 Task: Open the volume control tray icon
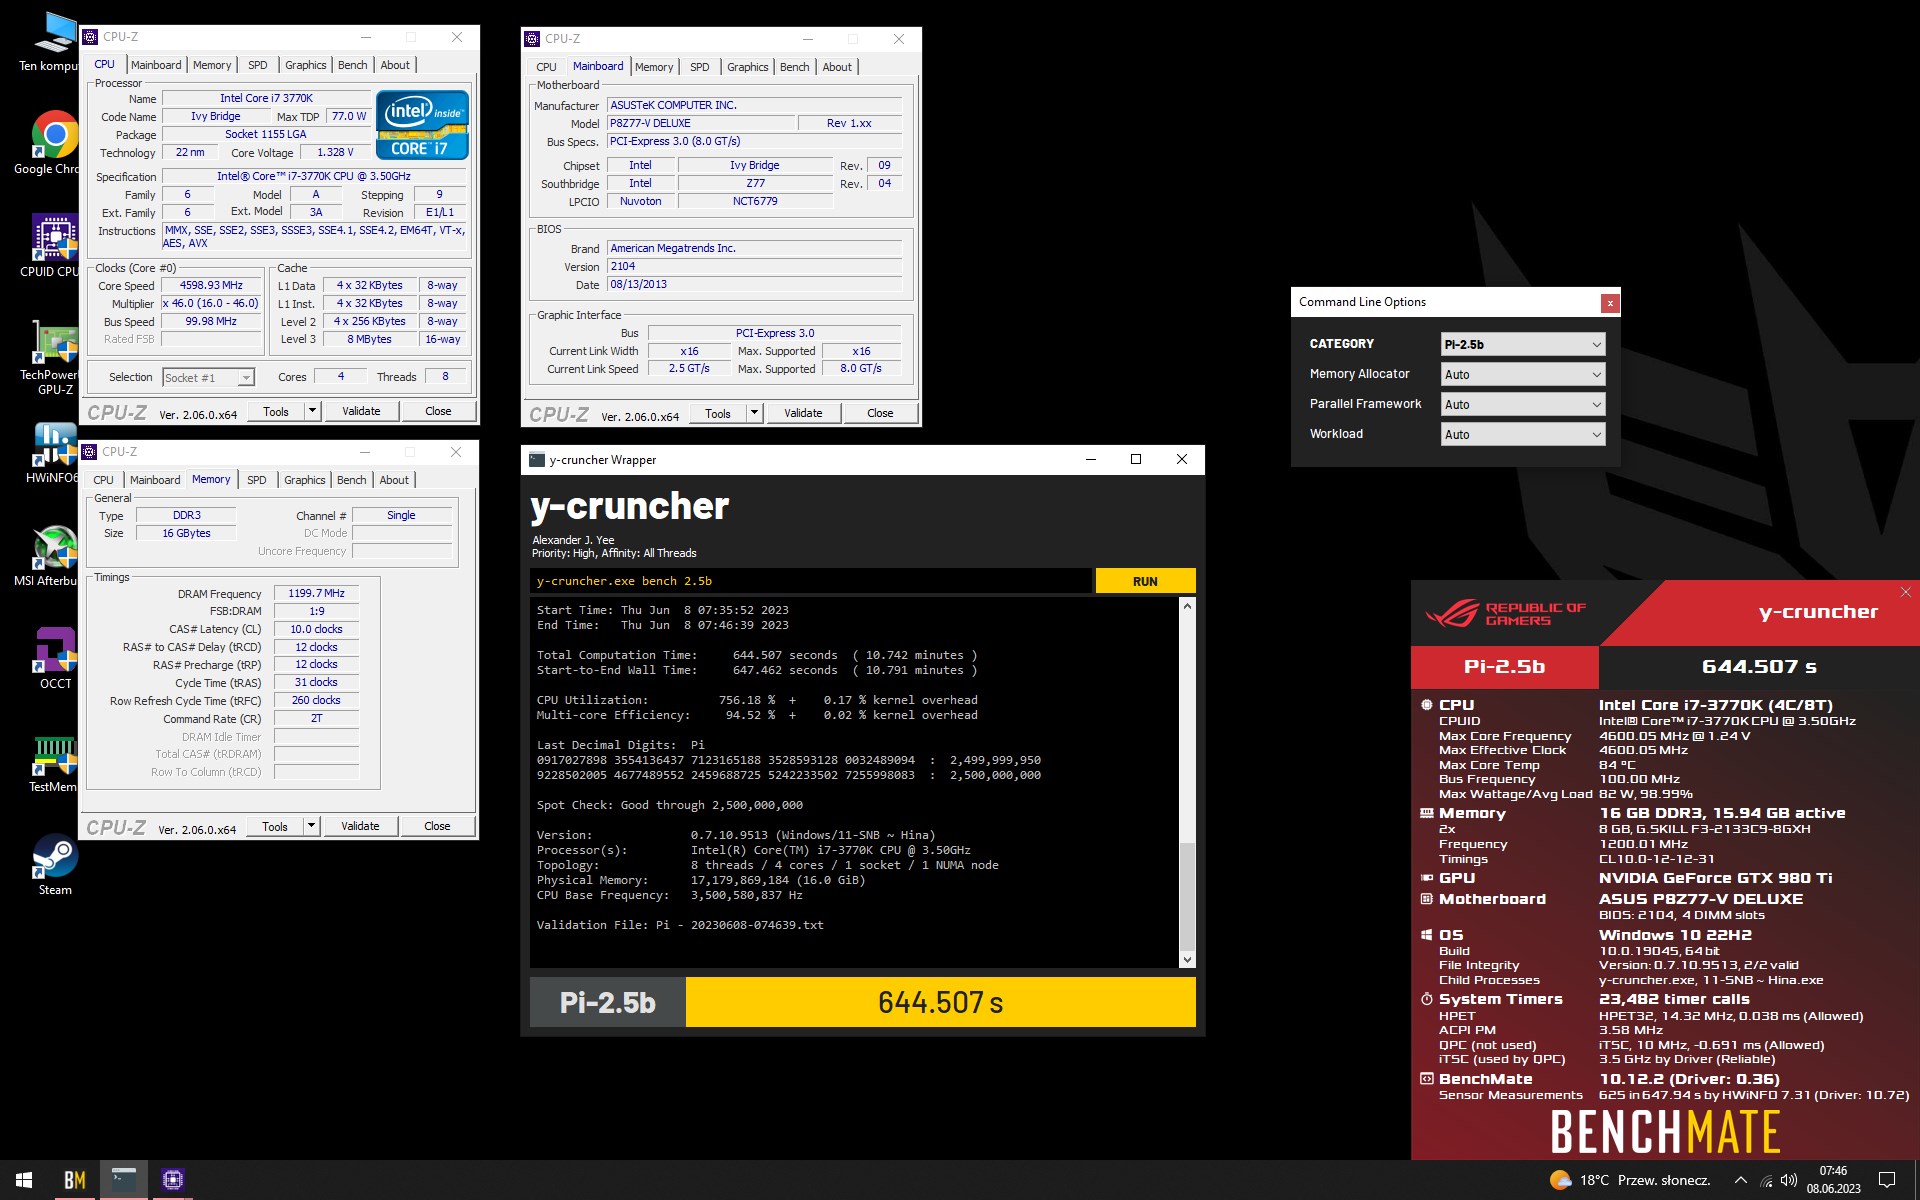[1789, 1180]
